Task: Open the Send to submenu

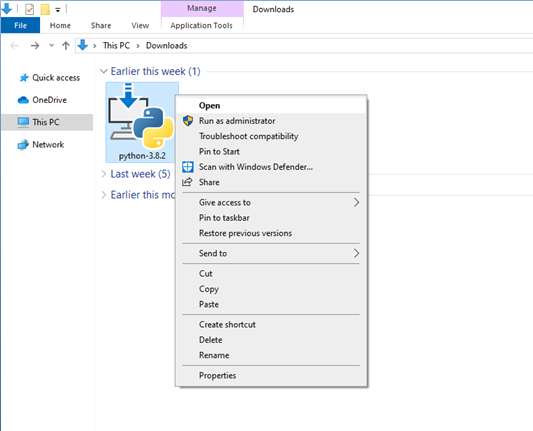Action: (x=271, y=253)
